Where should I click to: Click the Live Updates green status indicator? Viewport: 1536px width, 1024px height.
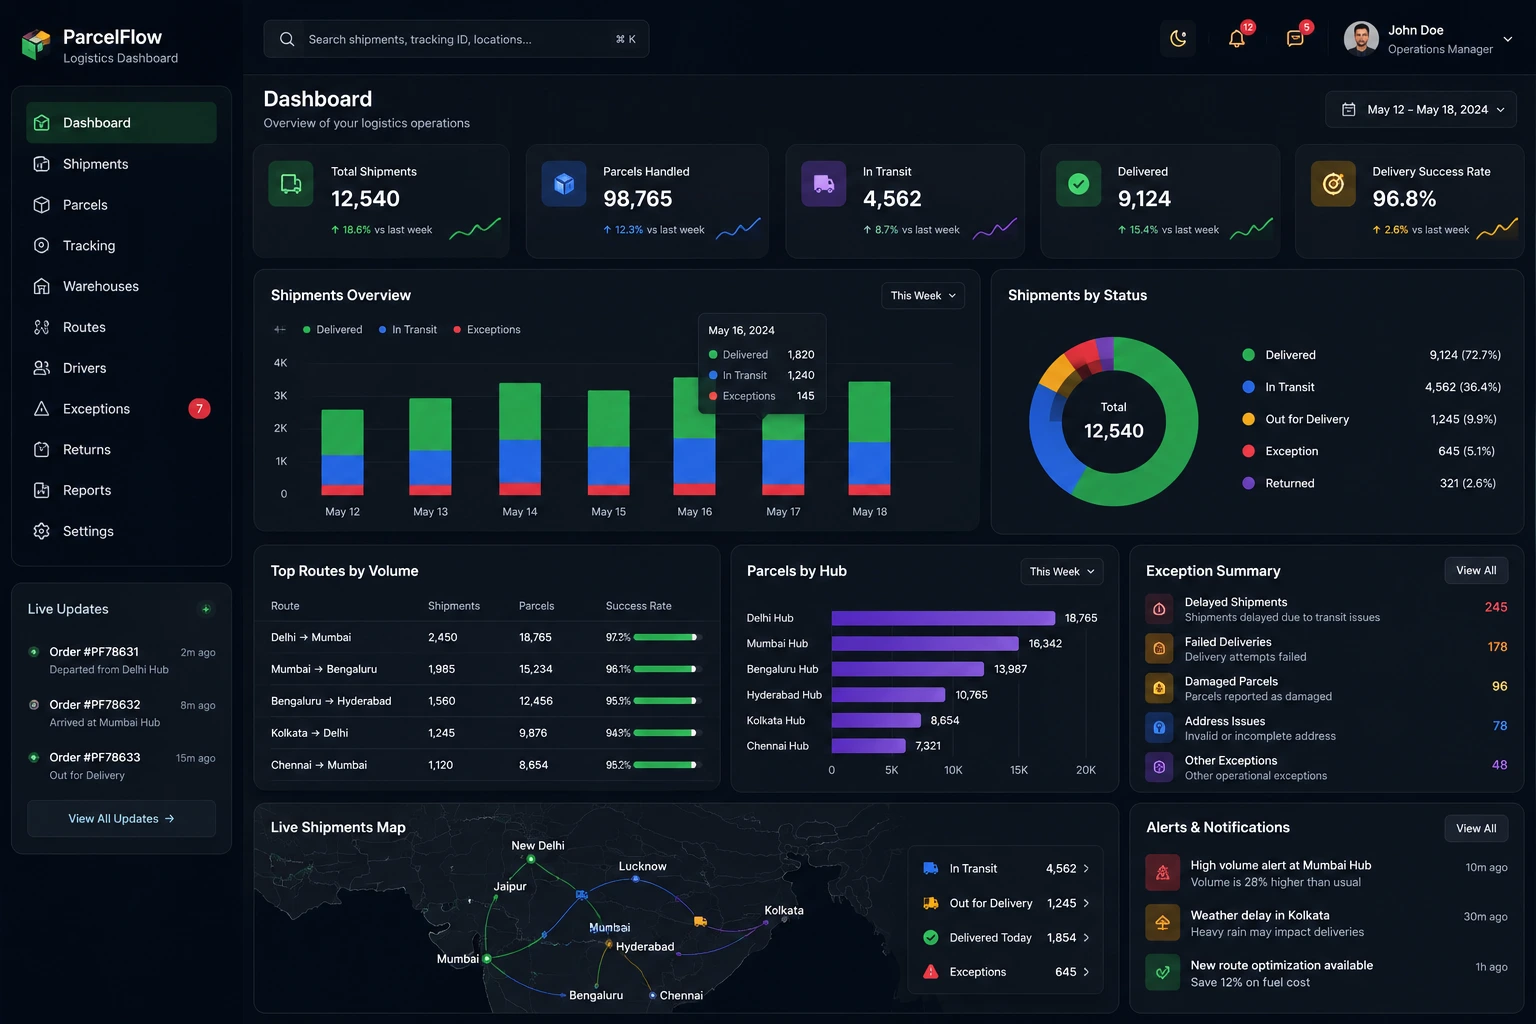[206, 610]
